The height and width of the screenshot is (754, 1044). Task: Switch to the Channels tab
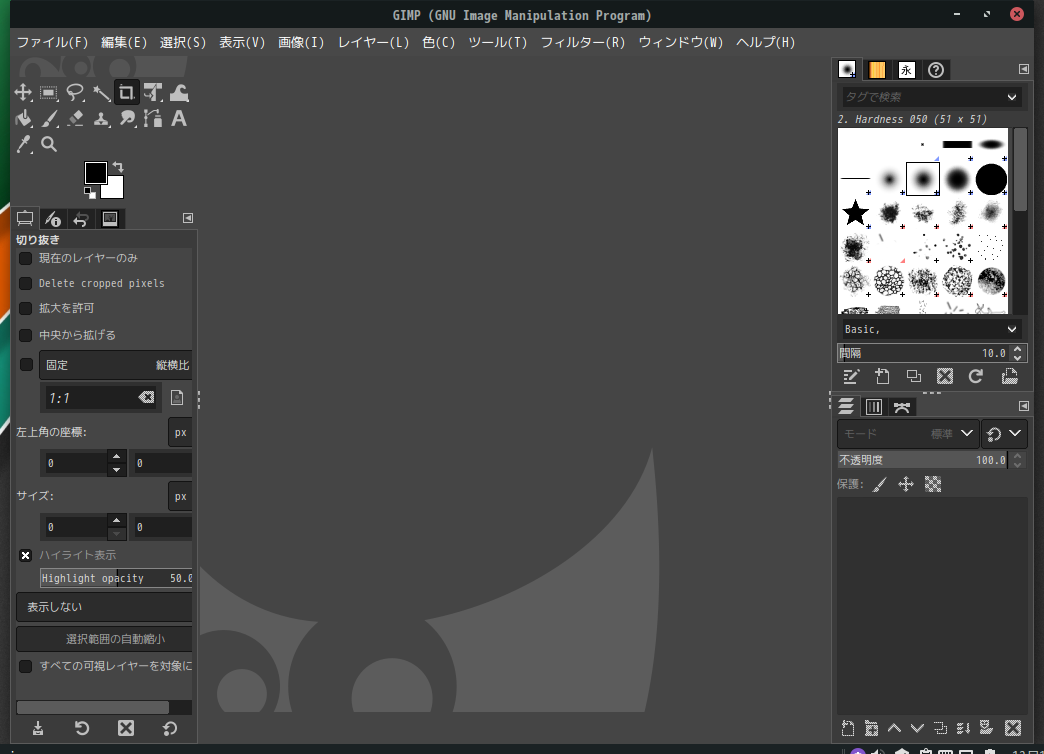click(x=874, y=407)
